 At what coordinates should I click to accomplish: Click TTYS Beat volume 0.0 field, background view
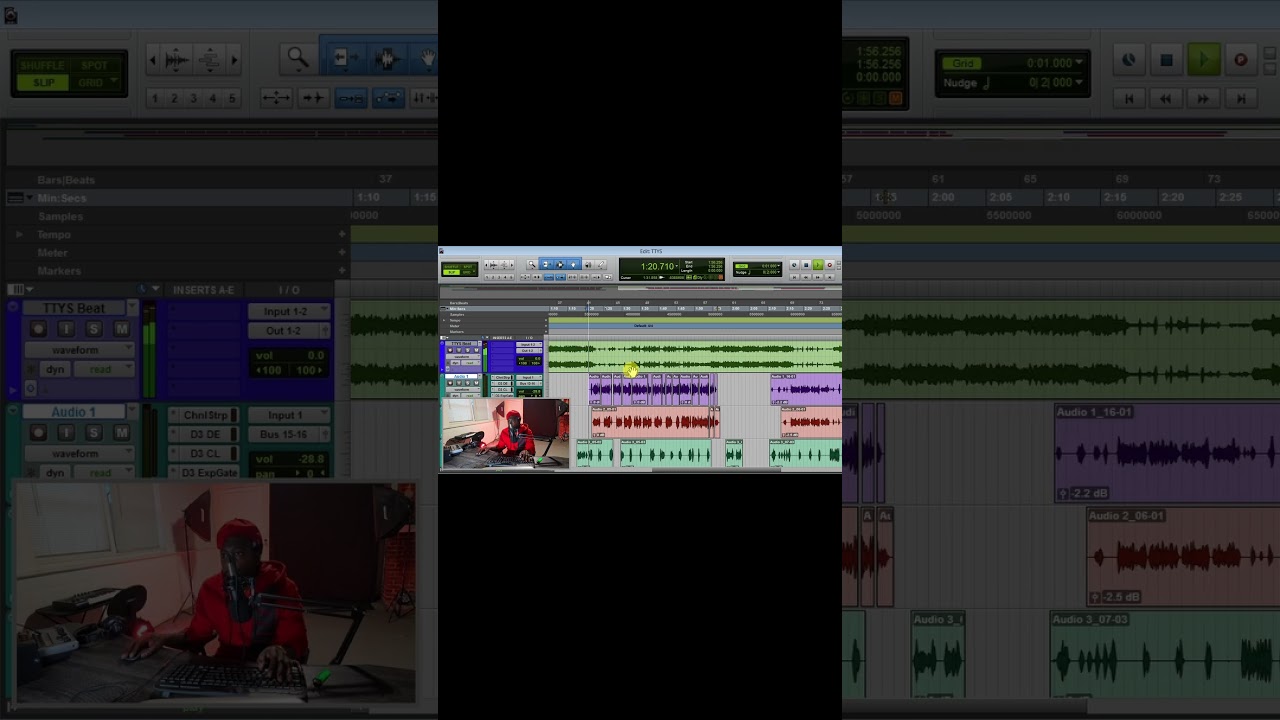[289, 355]
